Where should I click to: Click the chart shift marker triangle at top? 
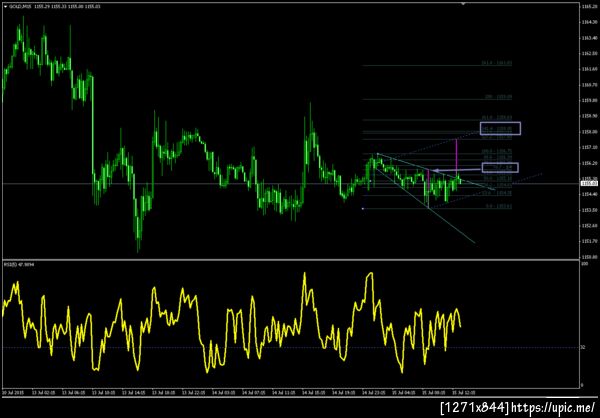pyautogui.click(x=463, y=4)
